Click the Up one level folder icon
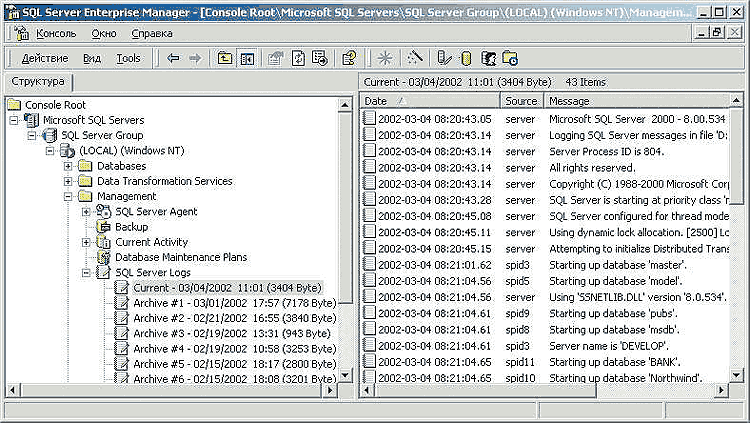750x423 pixels. click(x=225, y=59)
